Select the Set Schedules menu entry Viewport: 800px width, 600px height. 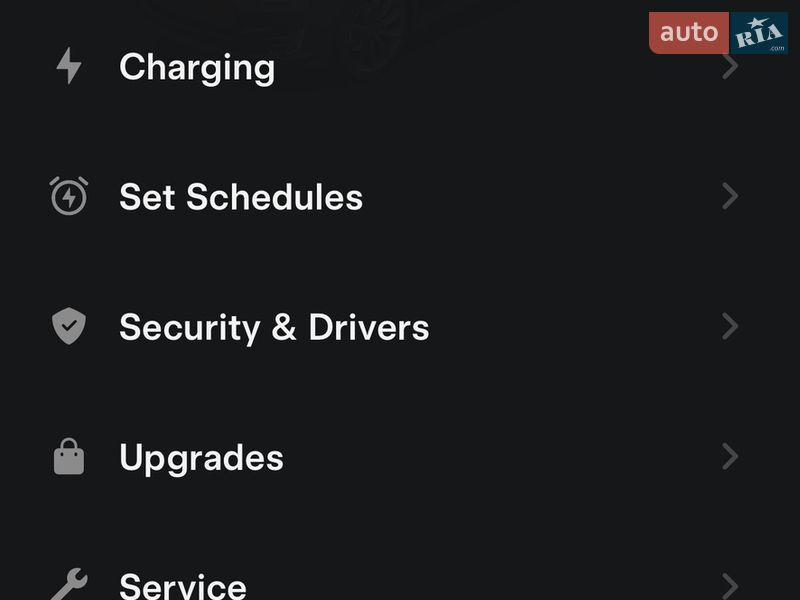point(241,196)
